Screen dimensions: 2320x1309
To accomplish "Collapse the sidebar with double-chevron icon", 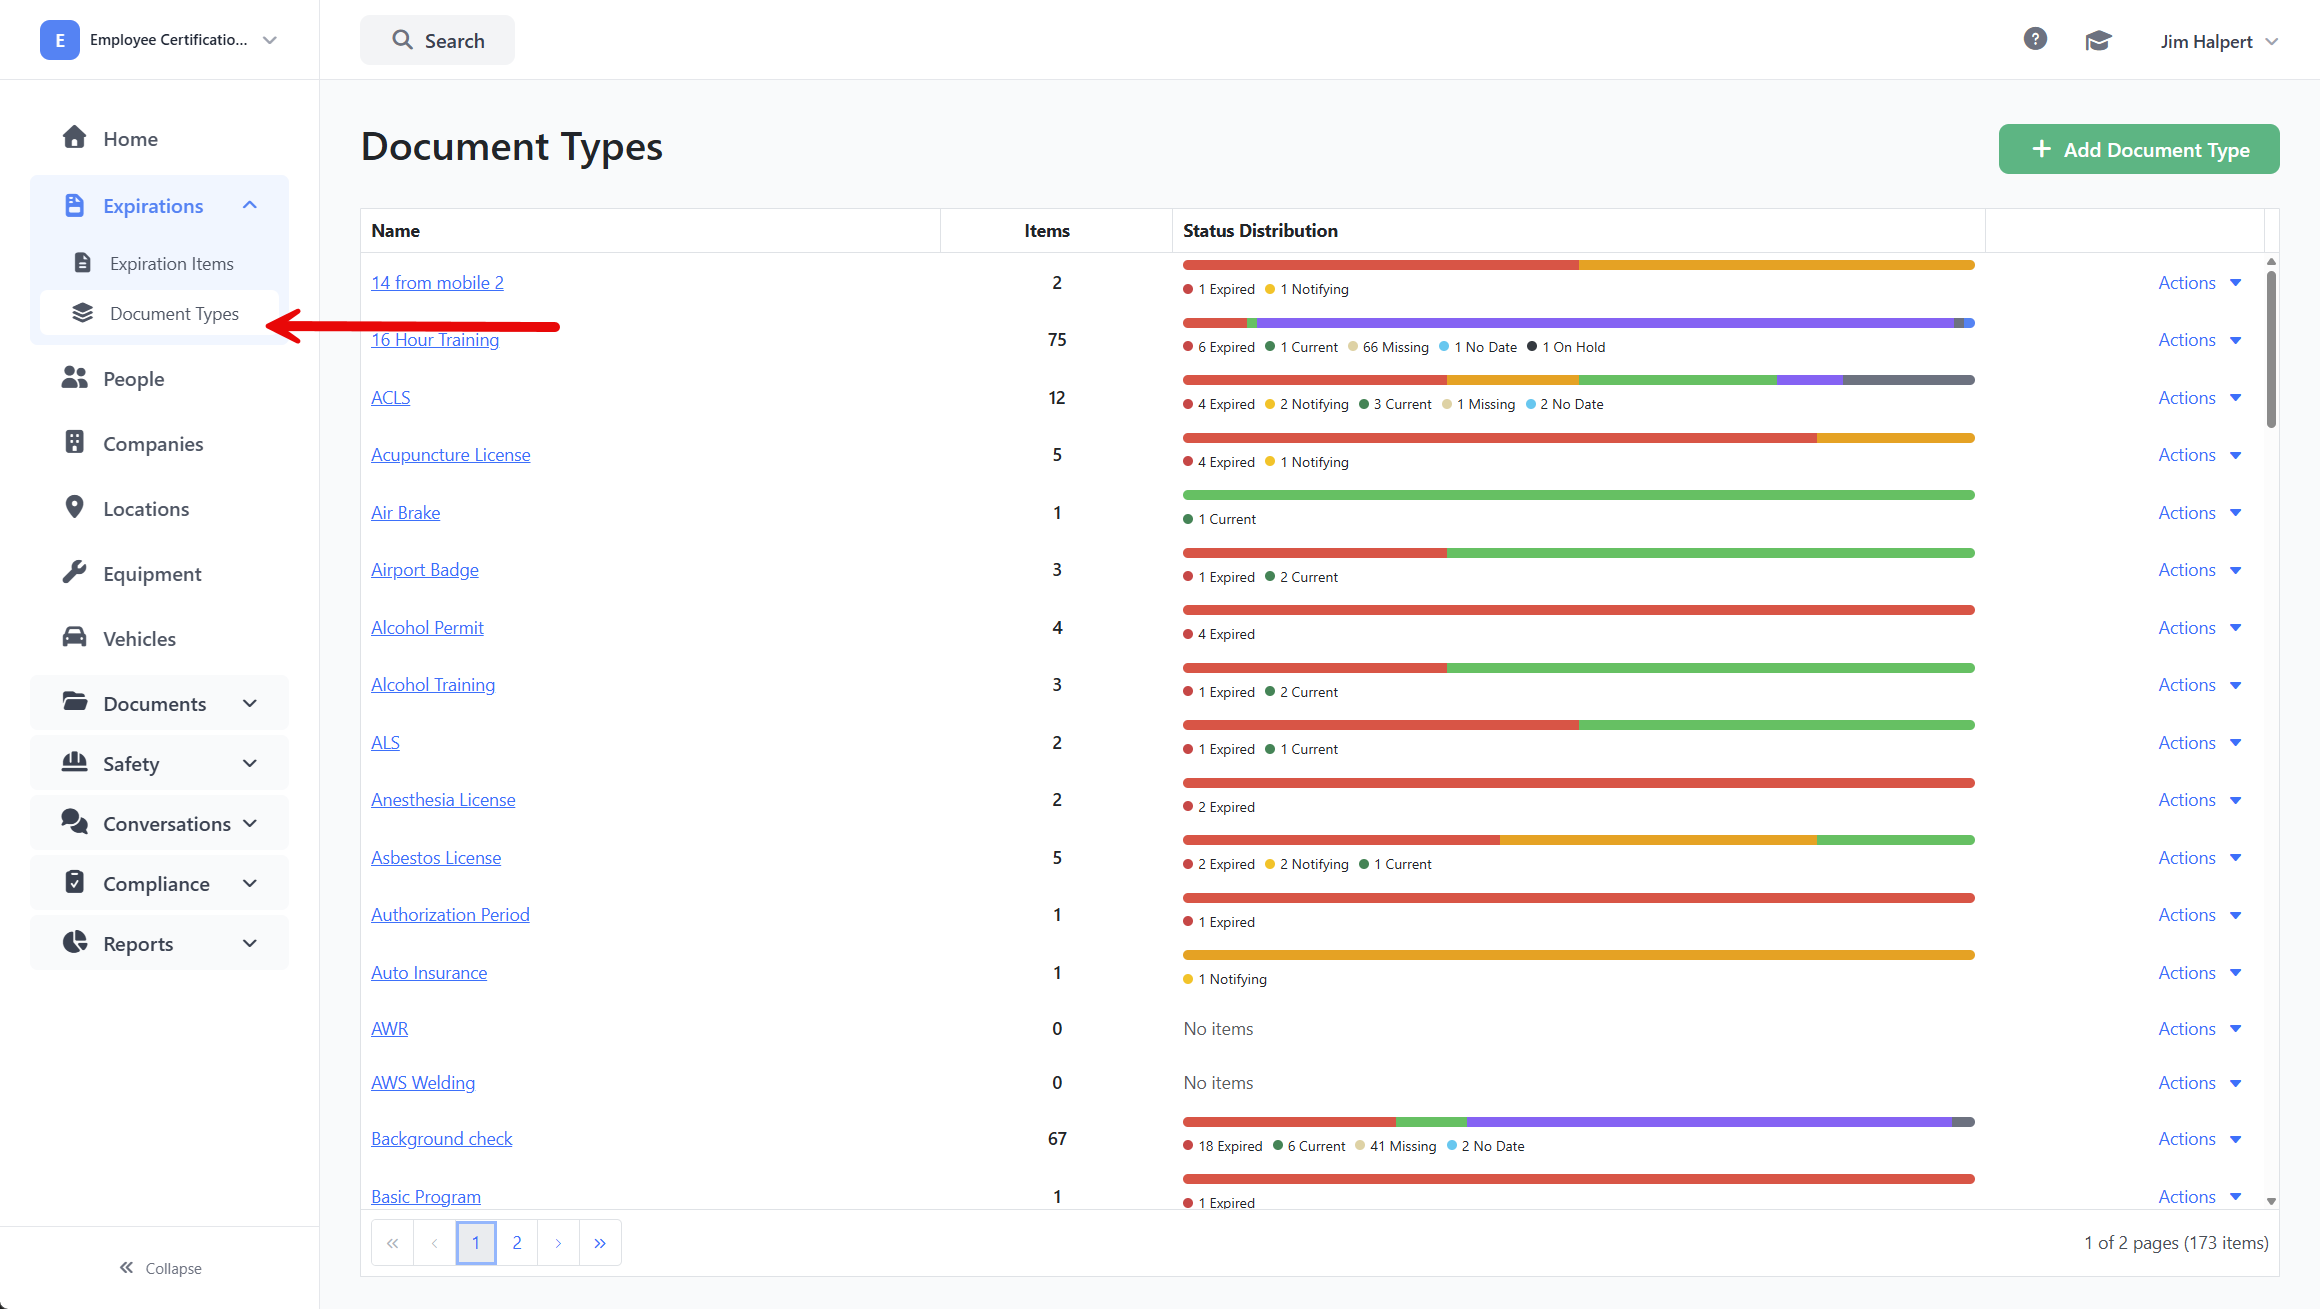I will pyautogui.click(x=127, y=1268).
